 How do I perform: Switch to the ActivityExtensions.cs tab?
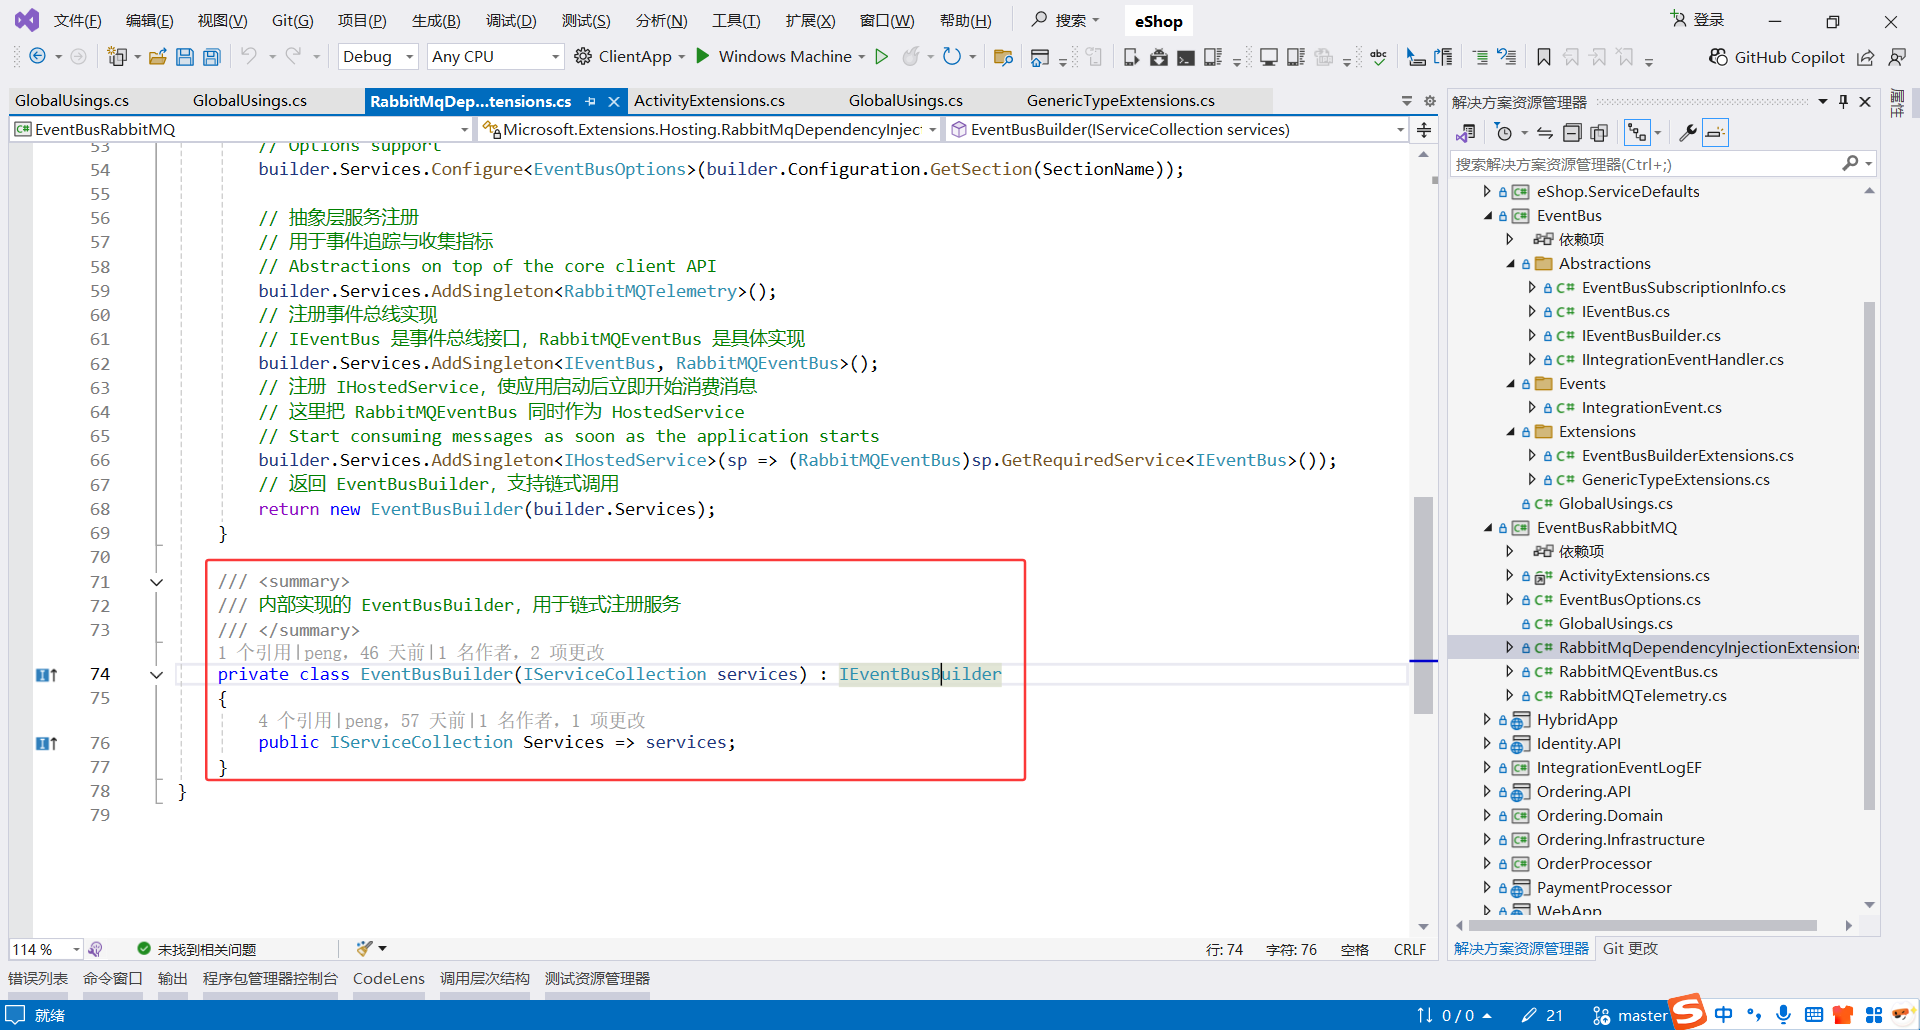[709, 101]
